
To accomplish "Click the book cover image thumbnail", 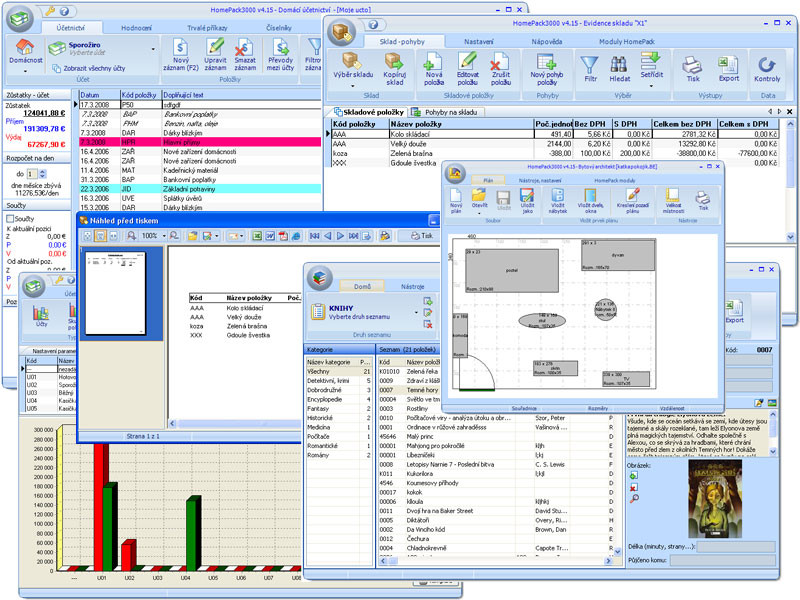I will (714, 498).
